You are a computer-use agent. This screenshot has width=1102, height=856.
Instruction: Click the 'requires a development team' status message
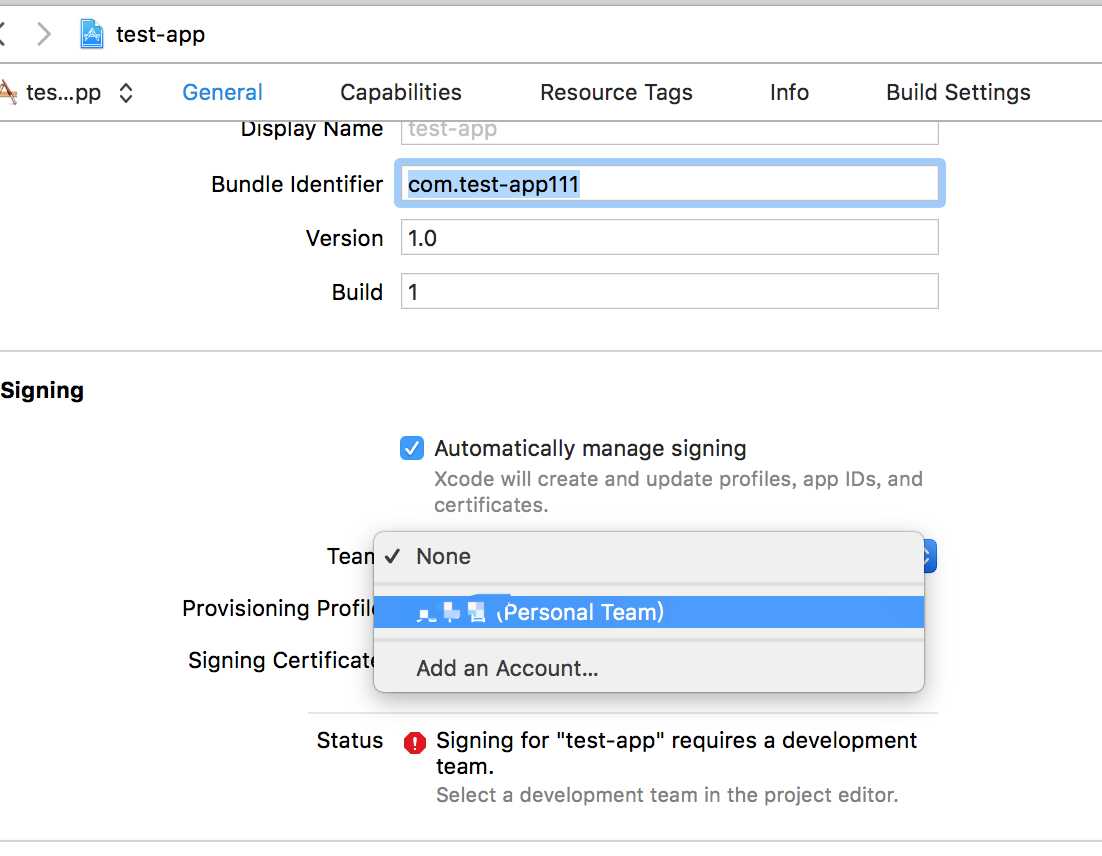[676, 753]
